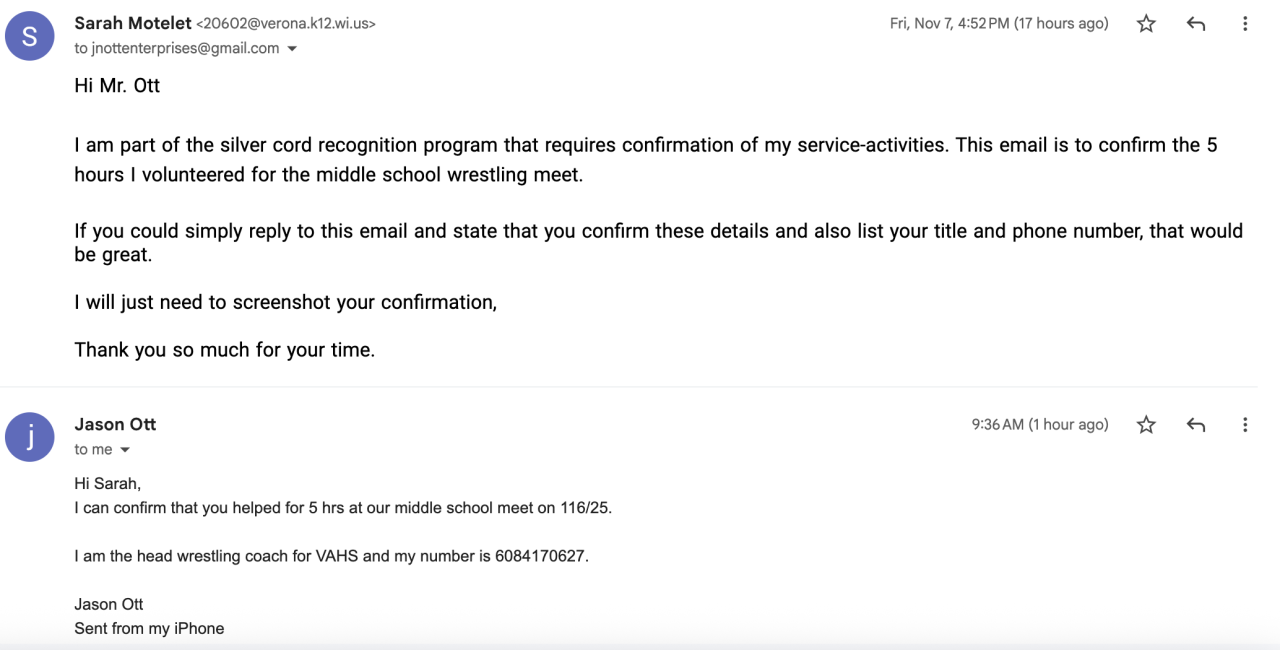Click the 'Hi Mr. Ott' greeting line
This screenshot has width=1280, height=650.
click(x=117, y=86)
